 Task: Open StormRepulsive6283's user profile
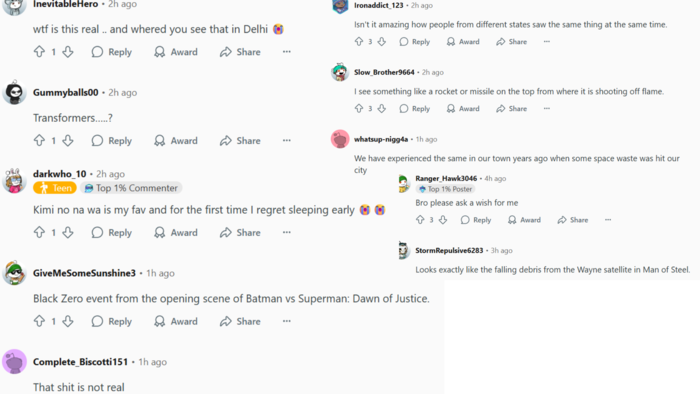[449, 250]
